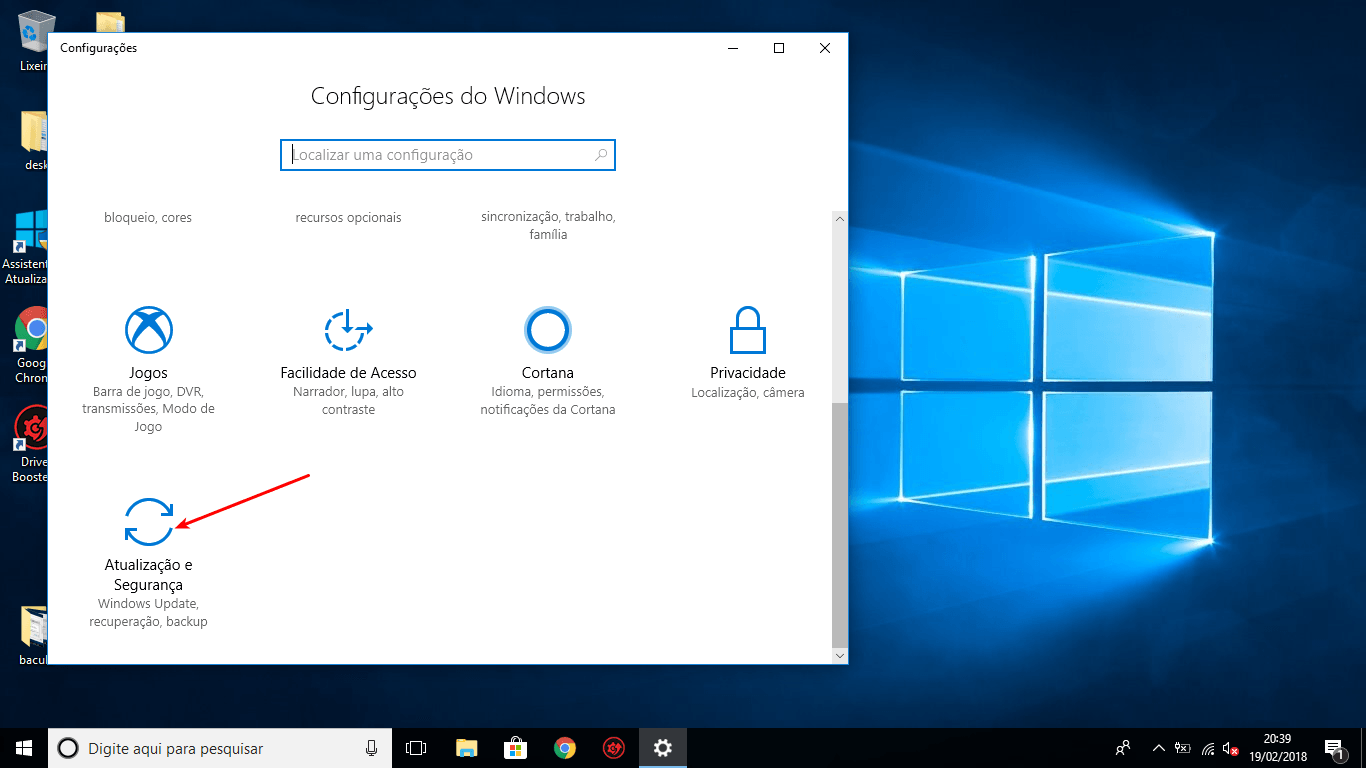Click the Localizar uma configuração search field
This screenshot has height=768, width=1366.
[x=448, y=155]
